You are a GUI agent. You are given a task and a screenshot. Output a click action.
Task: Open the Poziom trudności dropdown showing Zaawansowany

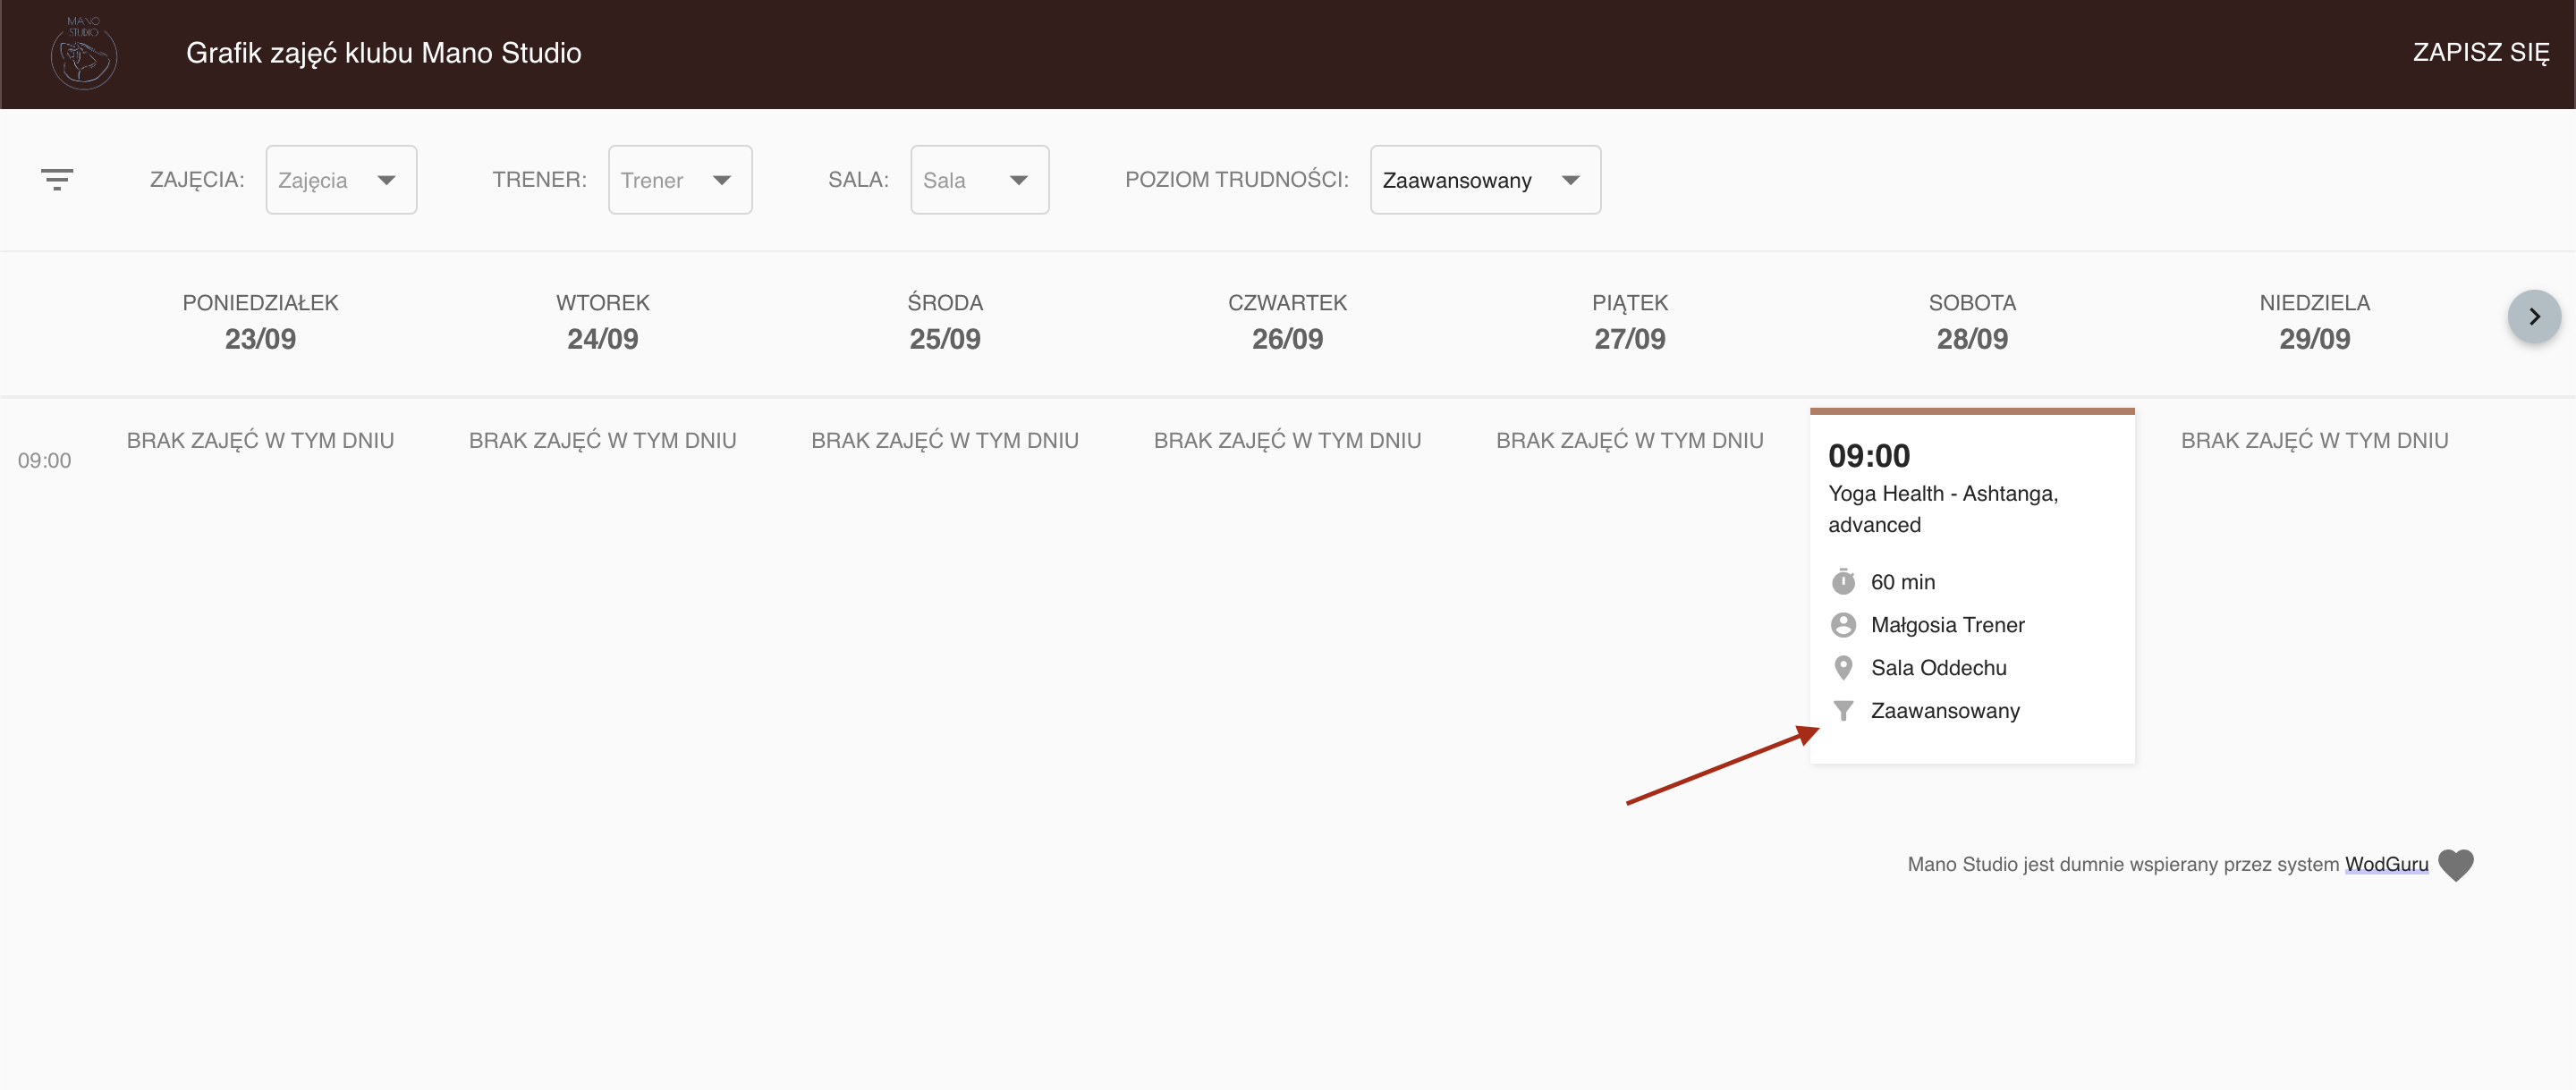coord(1485,180)
